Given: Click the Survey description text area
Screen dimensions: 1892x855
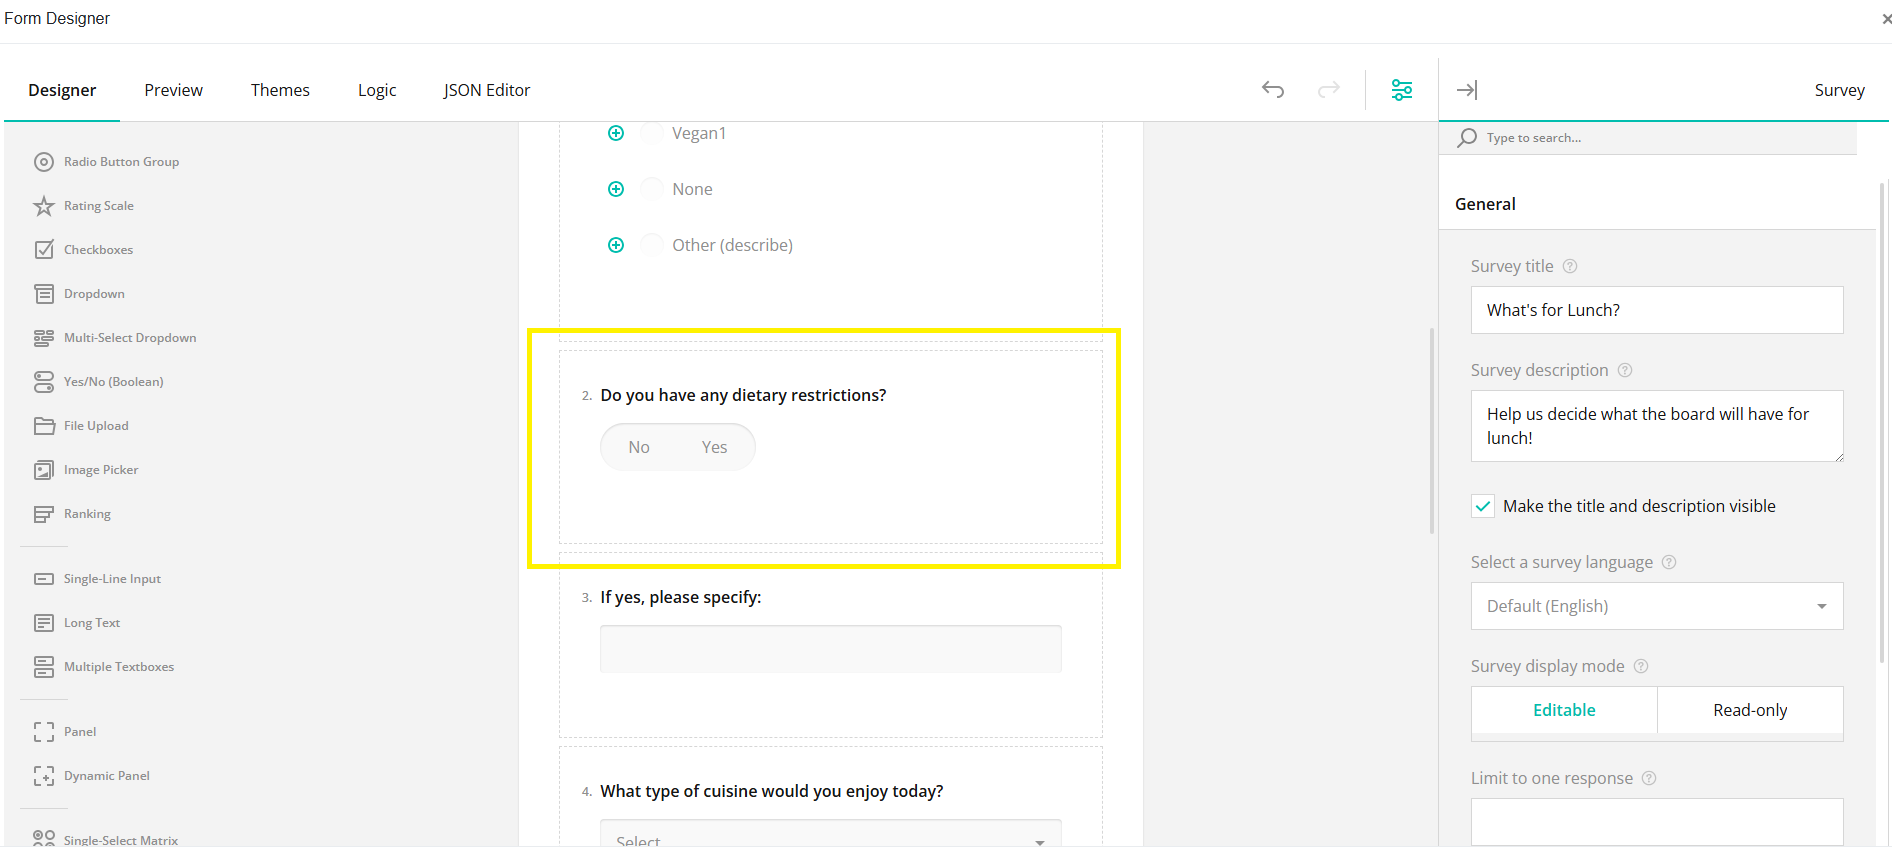Looking at the screenshot, I should tap(1657, 426).
